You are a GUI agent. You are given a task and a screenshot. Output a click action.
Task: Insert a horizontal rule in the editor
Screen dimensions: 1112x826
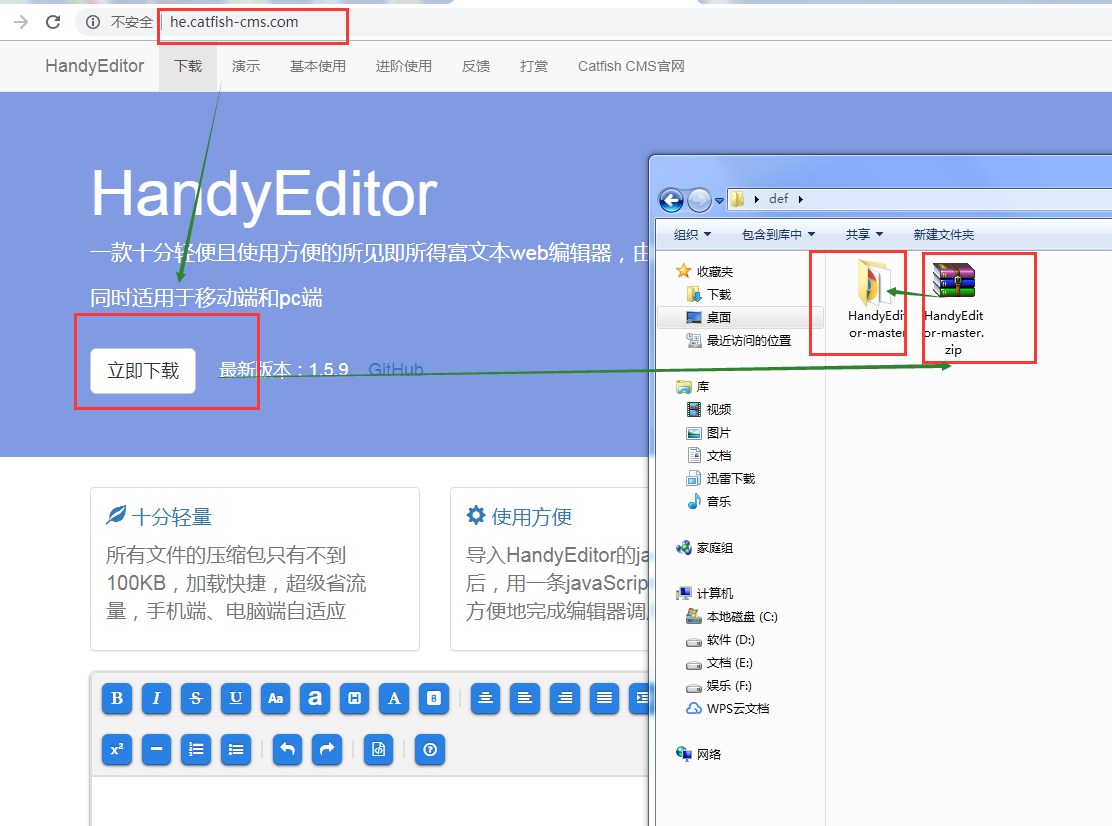(x=157, y=749)
